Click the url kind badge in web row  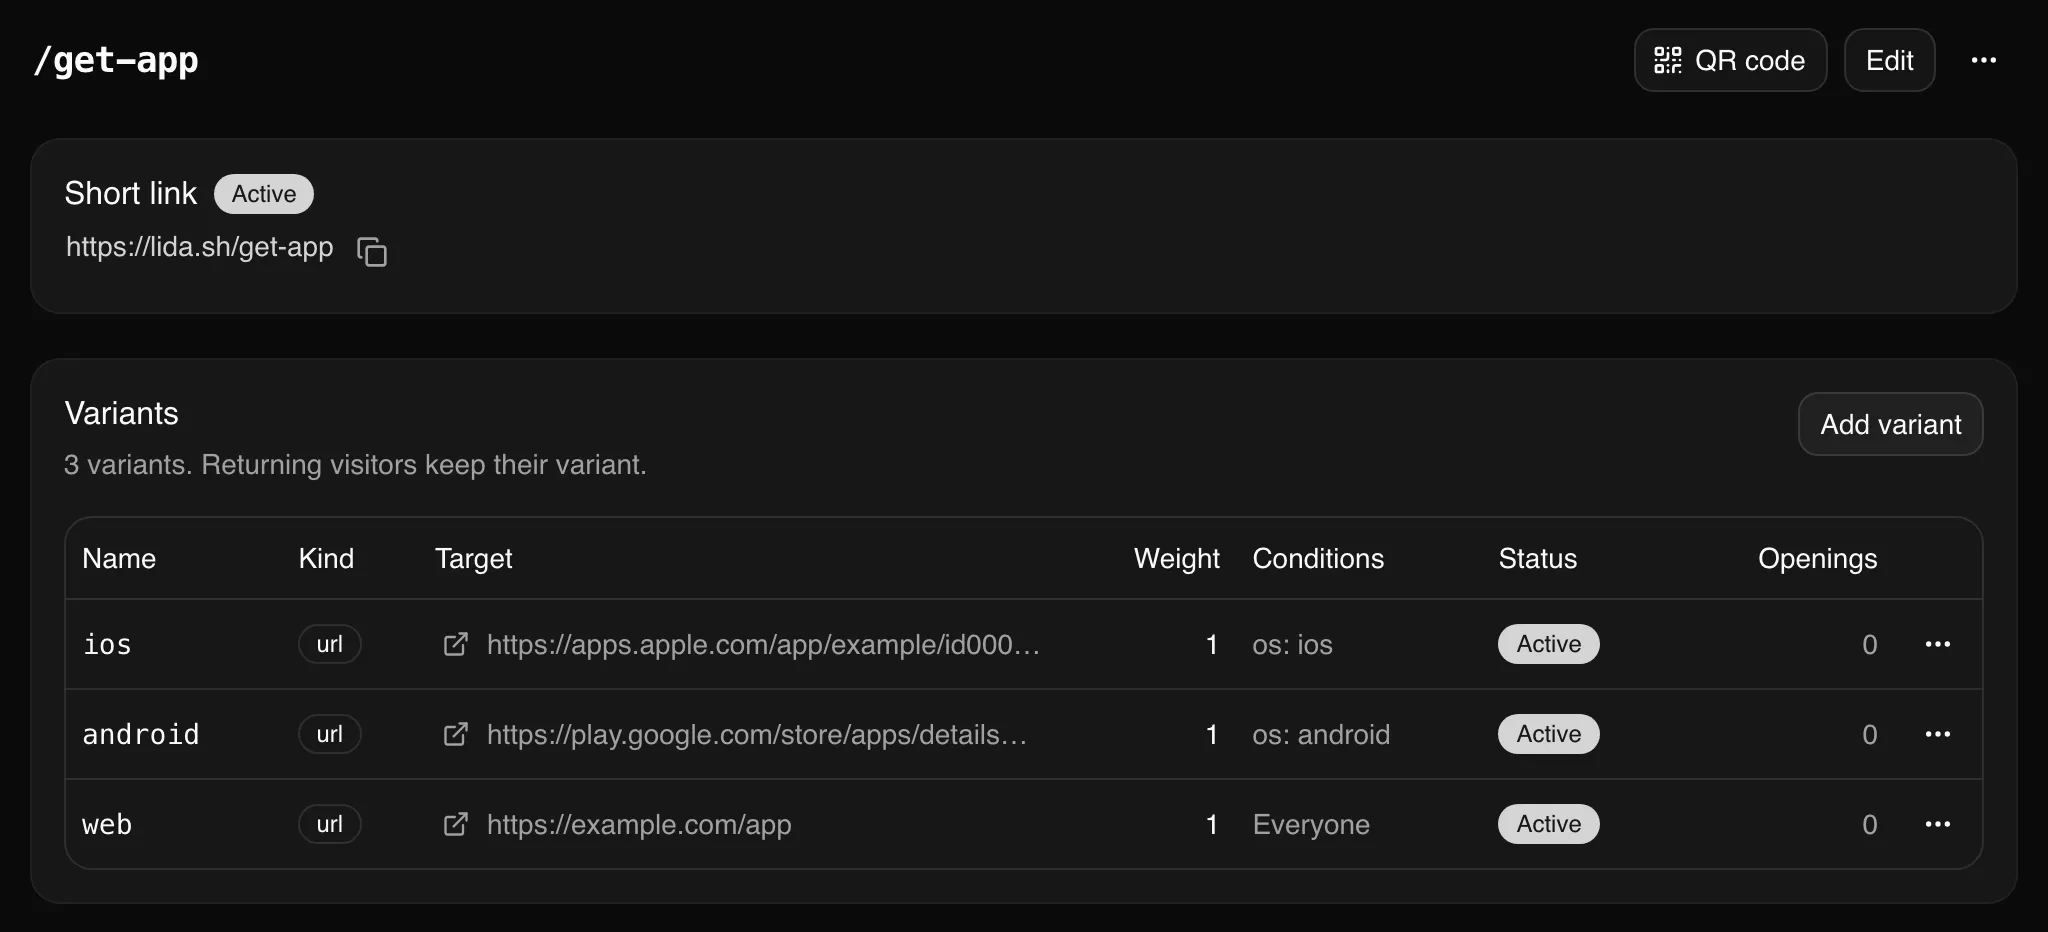coord(329,824)
